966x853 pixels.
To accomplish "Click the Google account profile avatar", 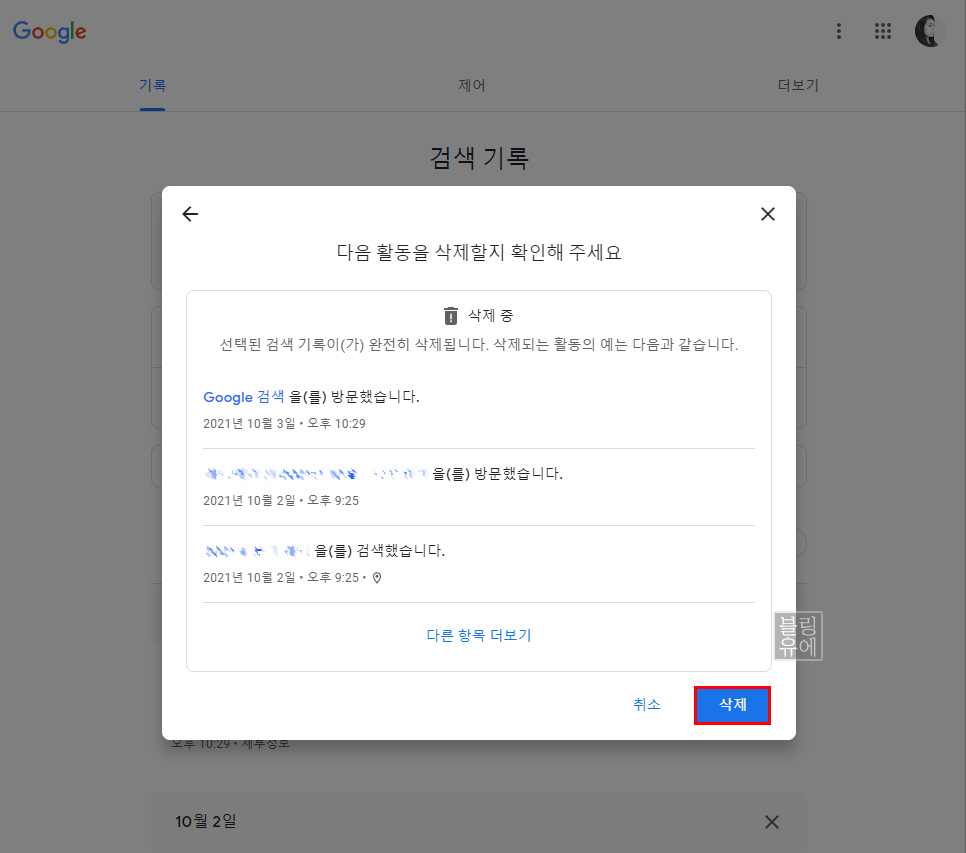I will [928, 31].
